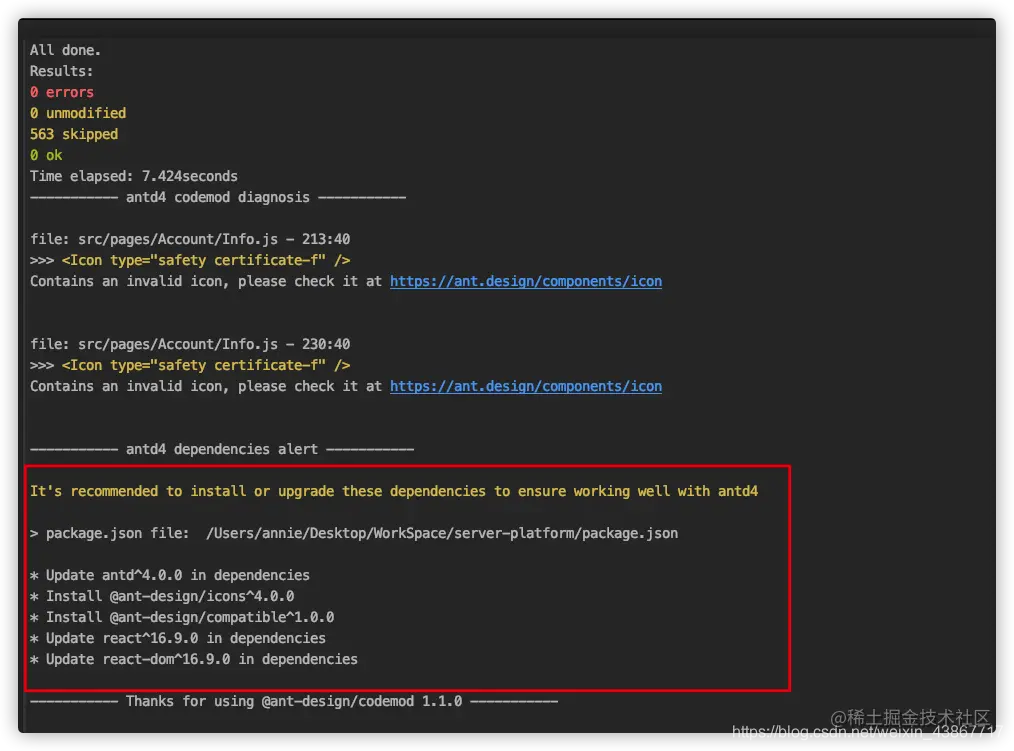Click the 'All done.' line
Viewport: 1014px width, 751px height.
pos(65,50)
